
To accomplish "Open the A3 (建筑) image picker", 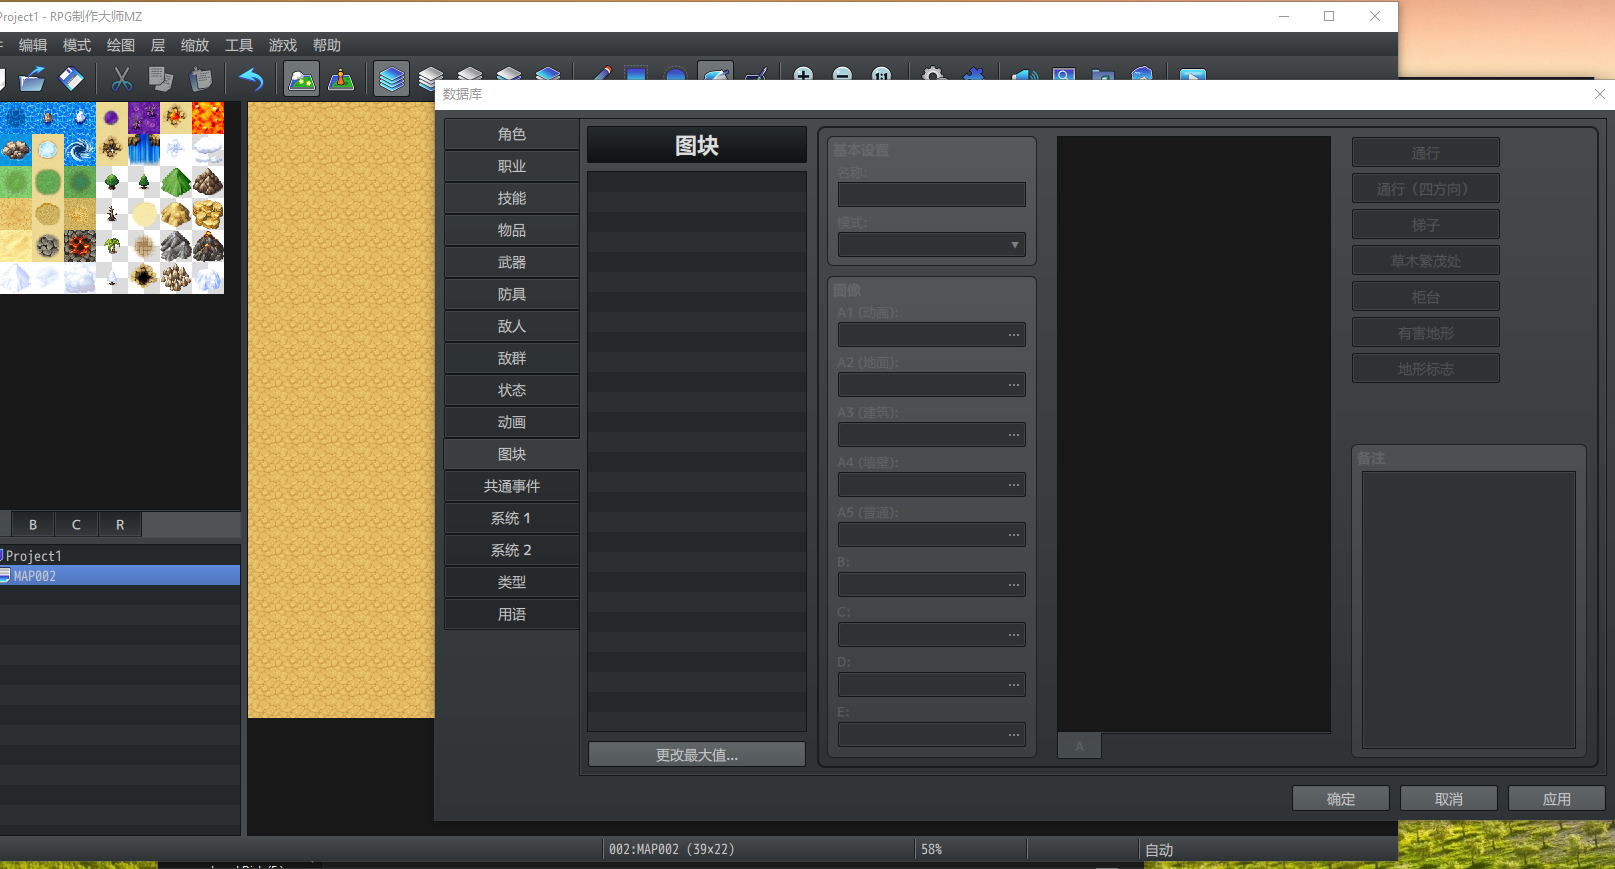I will tap(1014, 435).
